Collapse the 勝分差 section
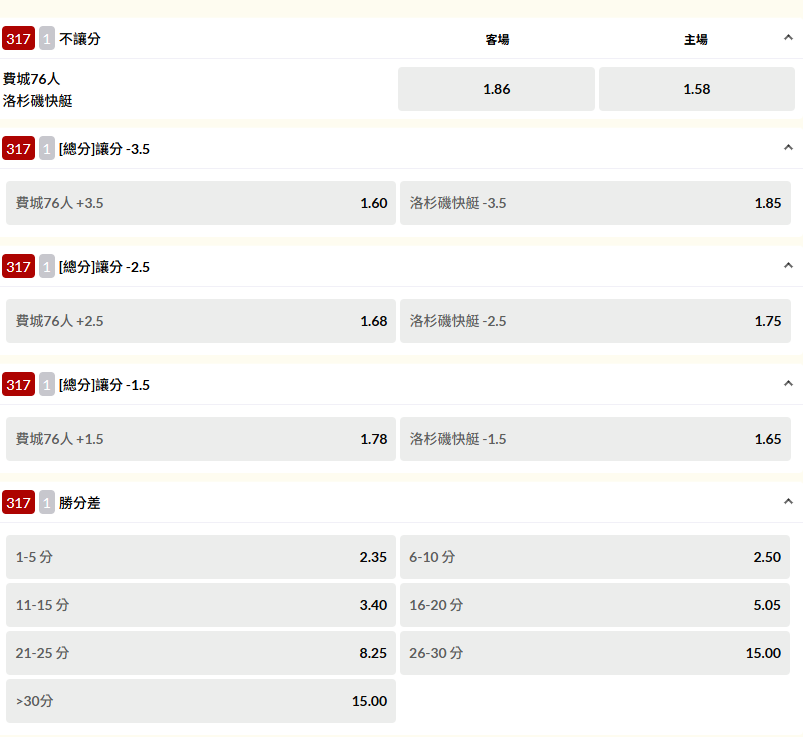803x737 pixels. tap(787, 502)
